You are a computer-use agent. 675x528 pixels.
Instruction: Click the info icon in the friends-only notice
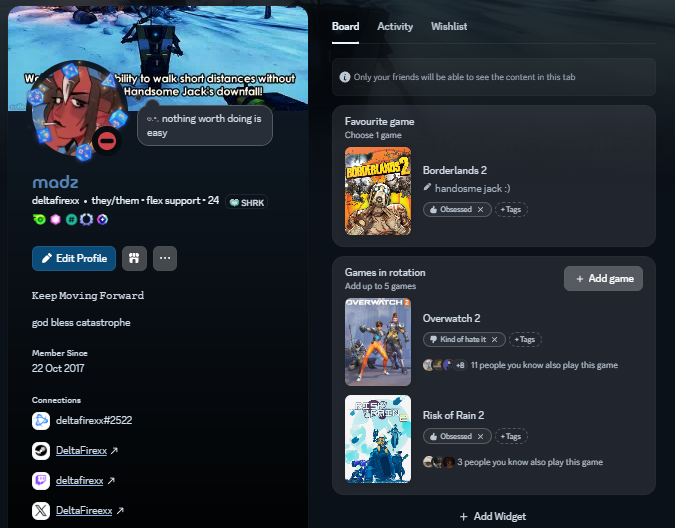(x=344, y=77)
